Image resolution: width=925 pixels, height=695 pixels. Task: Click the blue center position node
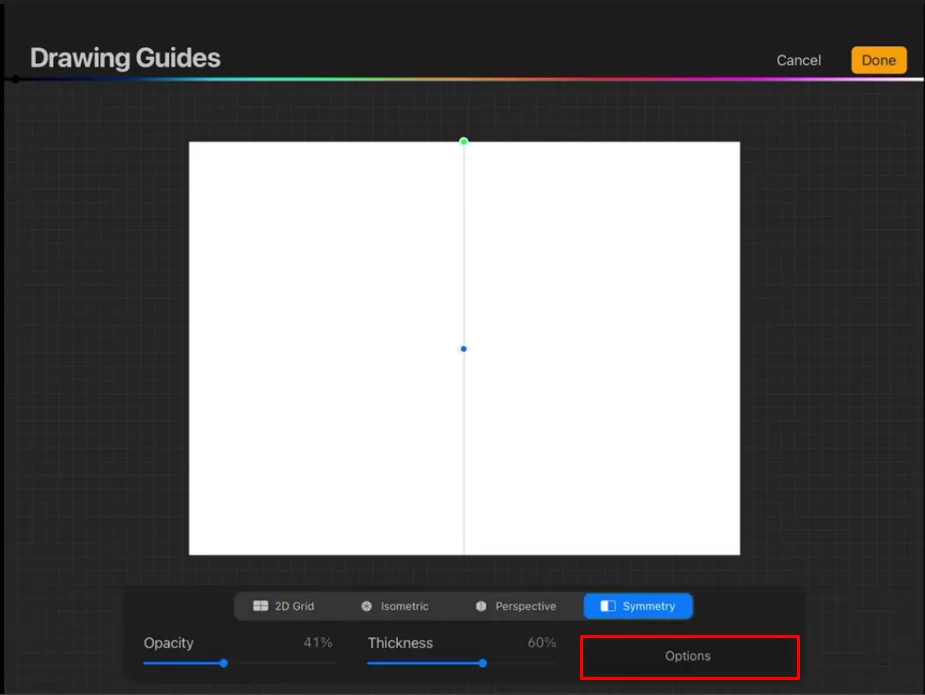point(464,349)
